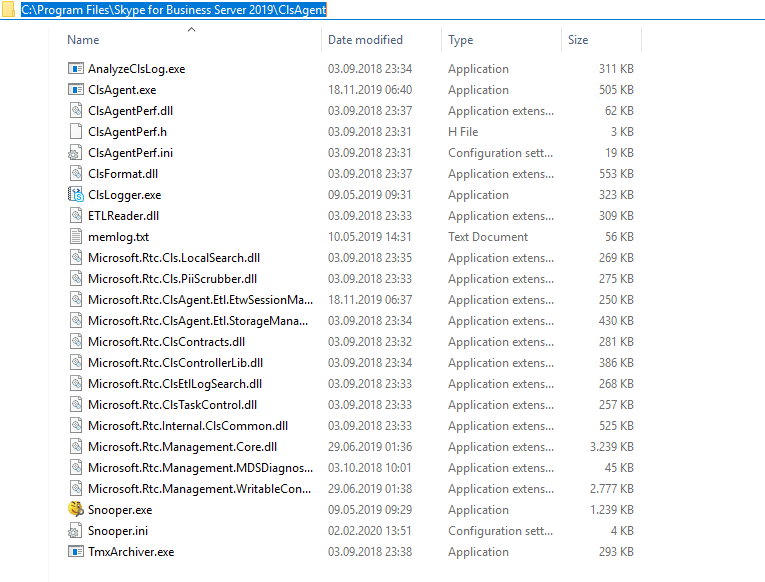Select file name Microsoft.Rtc.ClsContracts.dll
Screen dimensions: 765x582
166,341
